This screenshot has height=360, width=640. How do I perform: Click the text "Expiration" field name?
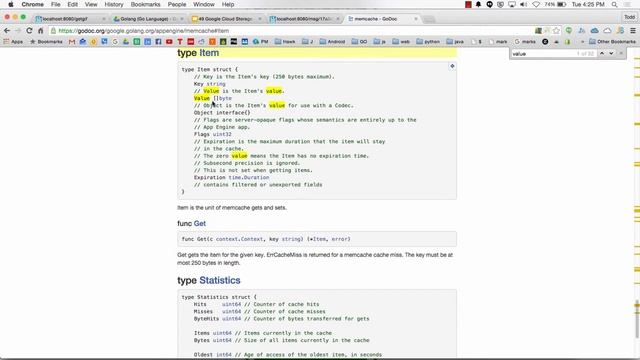(x=209, y=178)
